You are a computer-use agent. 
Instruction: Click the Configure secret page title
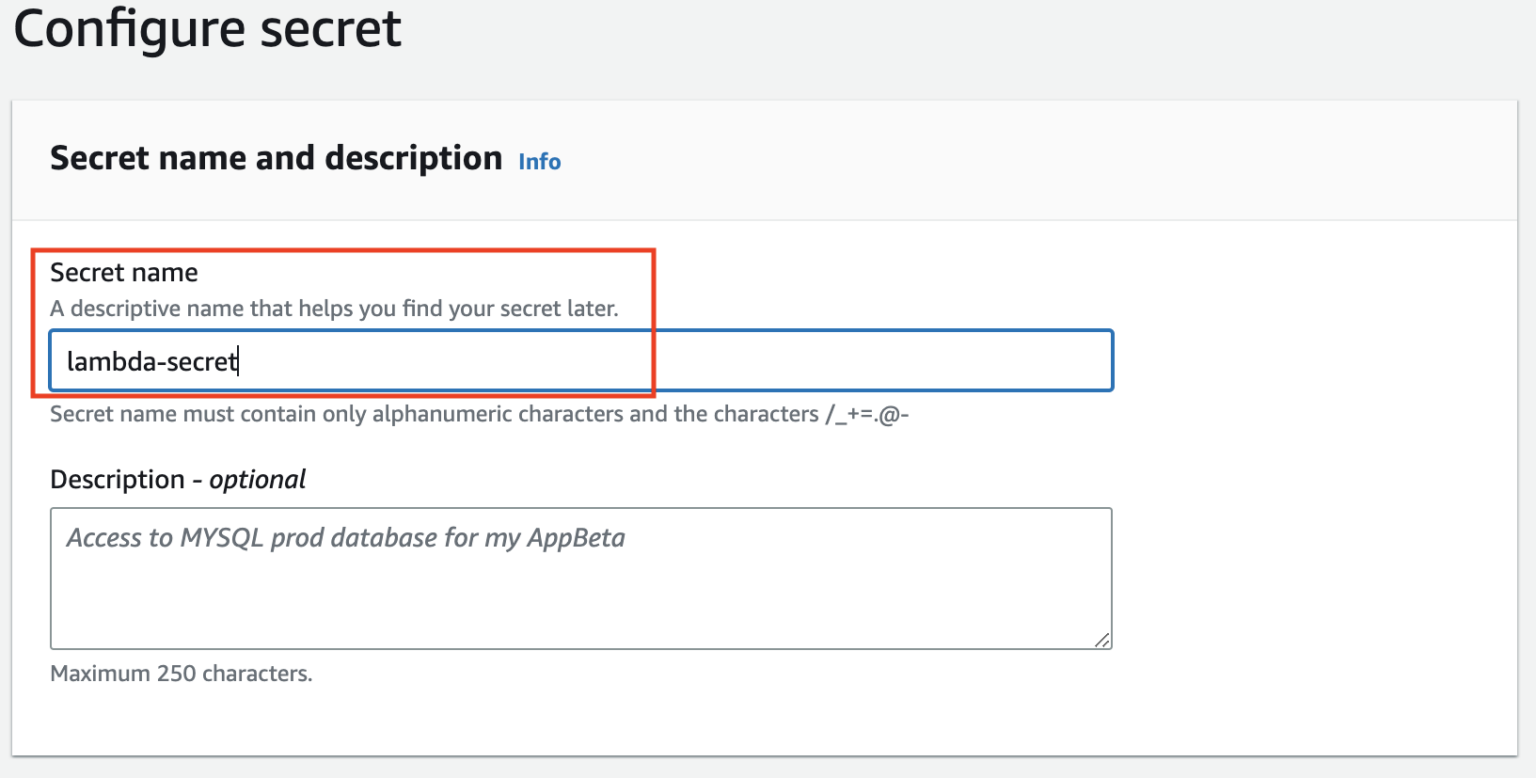(206, 28)
